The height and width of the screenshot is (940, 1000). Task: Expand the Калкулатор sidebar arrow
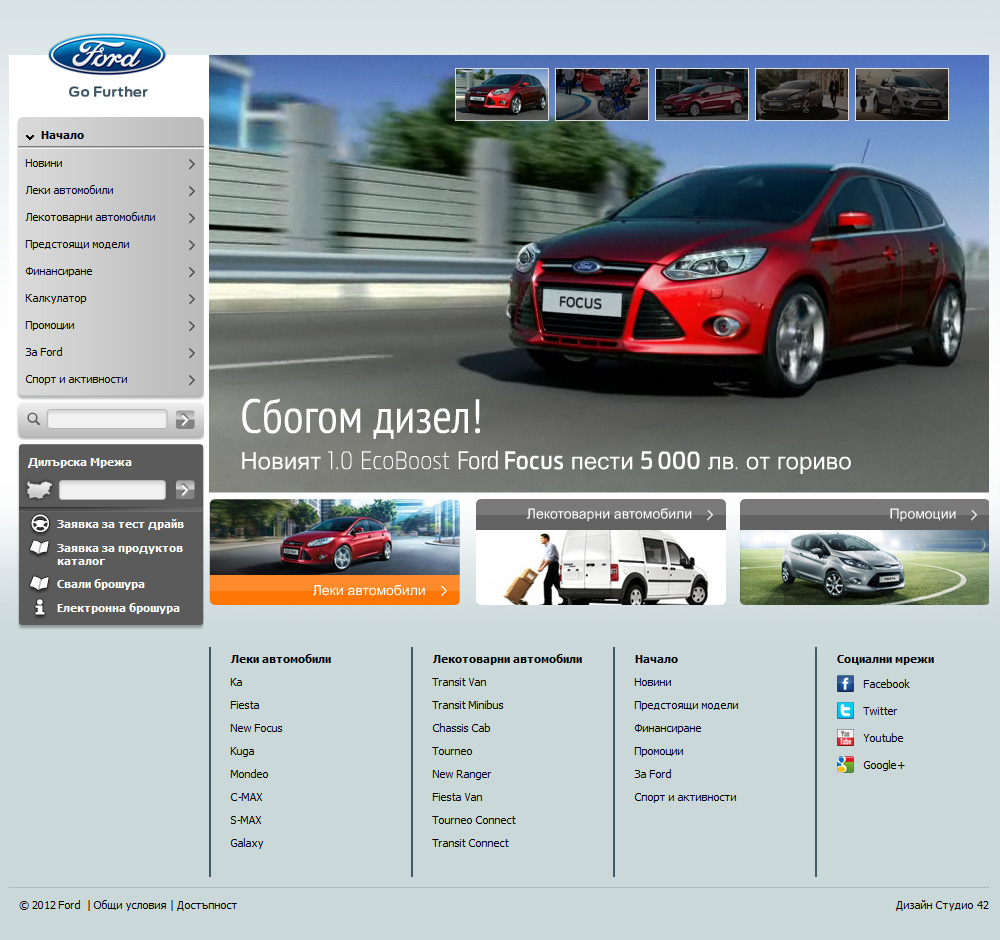click(191, 298)
